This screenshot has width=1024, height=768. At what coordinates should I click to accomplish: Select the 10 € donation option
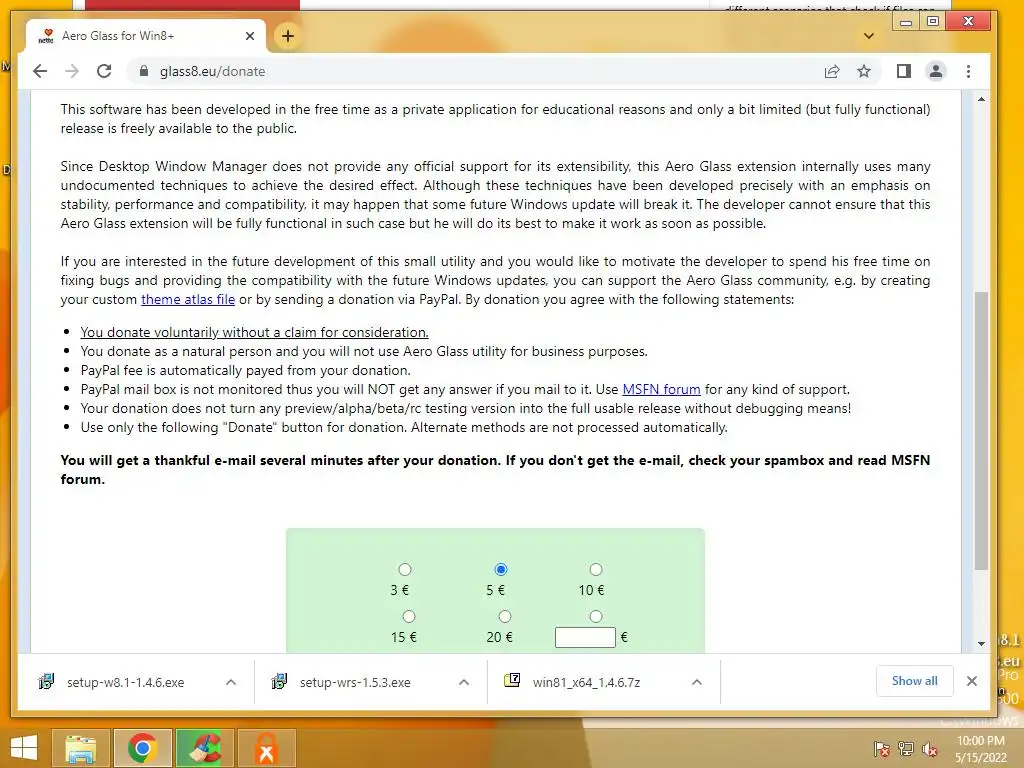click(596, 569)
